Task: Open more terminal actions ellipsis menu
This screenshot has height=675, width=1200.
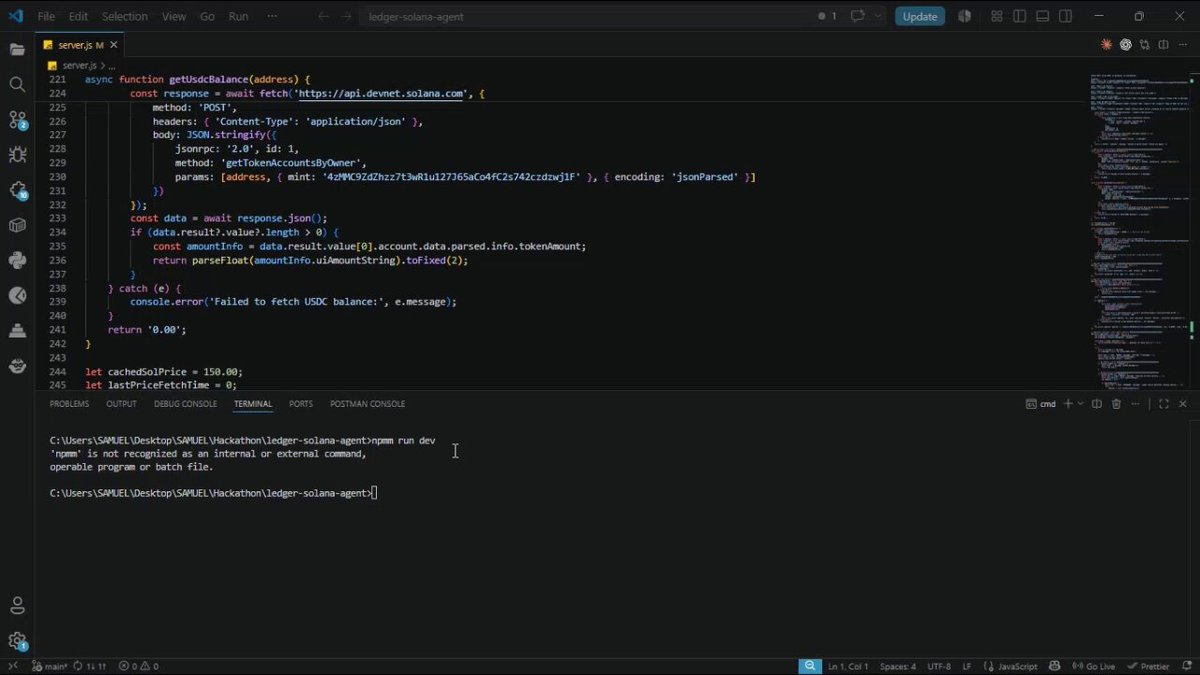Action: (x=1136, y=404)
